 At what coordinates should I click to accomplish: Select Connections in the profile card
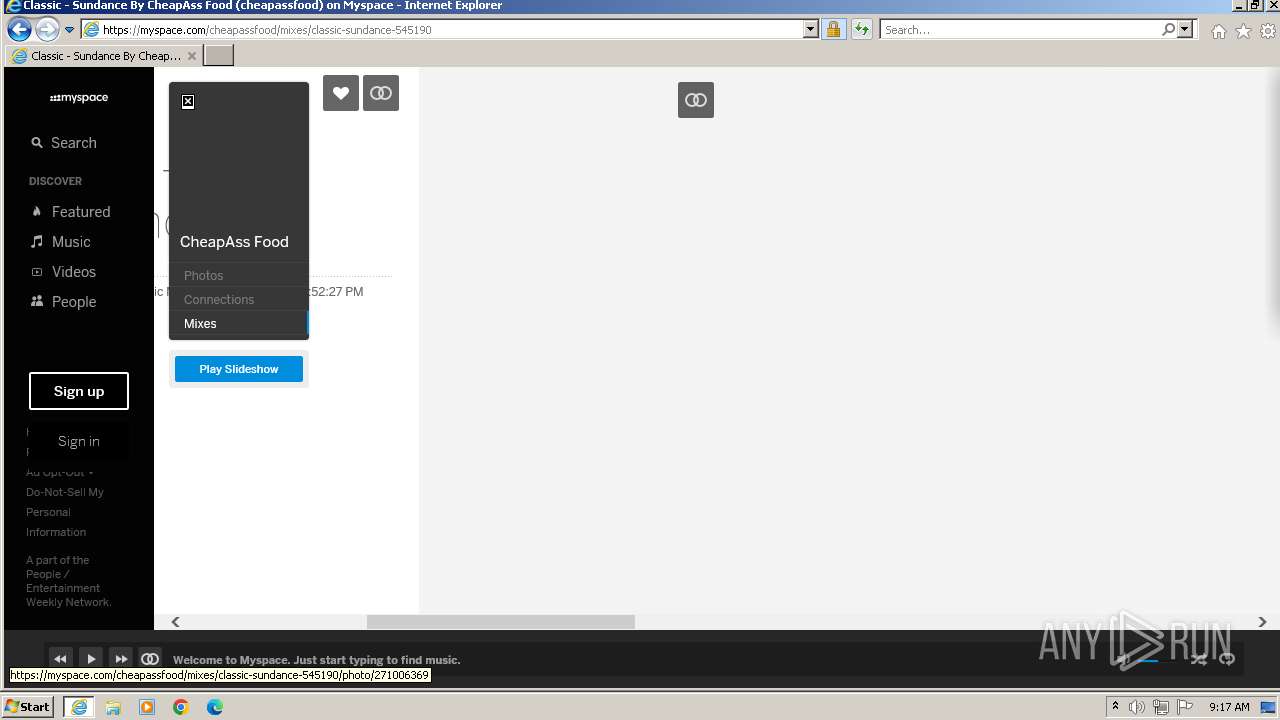click(219, 299)
